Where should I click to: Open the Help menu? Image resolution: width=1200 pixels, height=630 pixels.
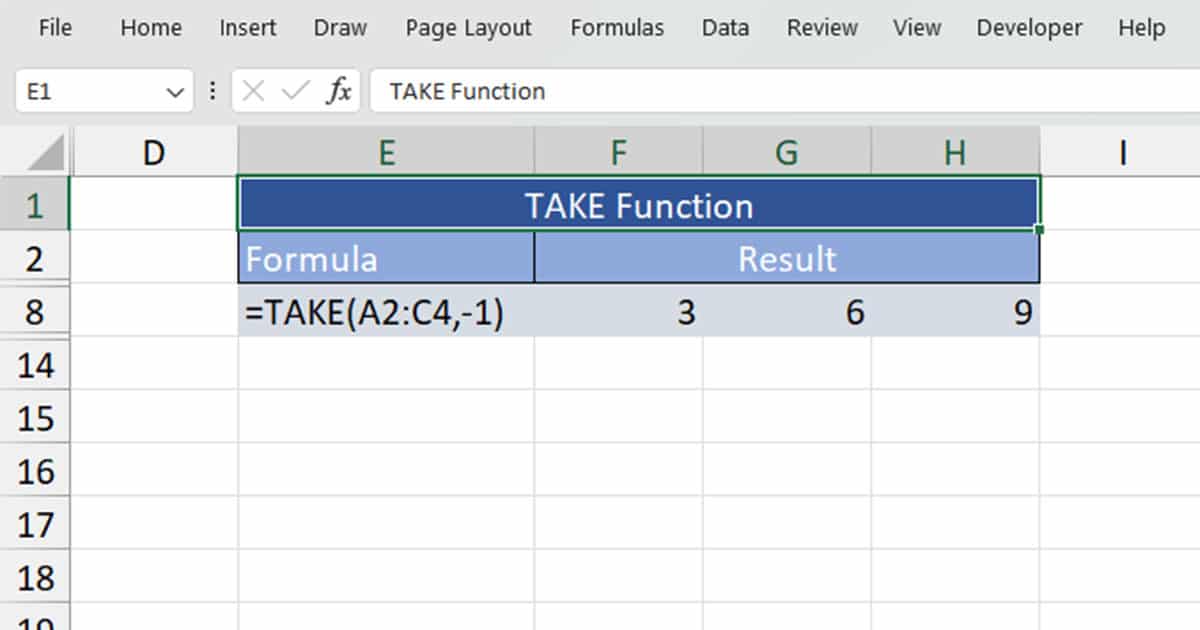[1140, 28]
